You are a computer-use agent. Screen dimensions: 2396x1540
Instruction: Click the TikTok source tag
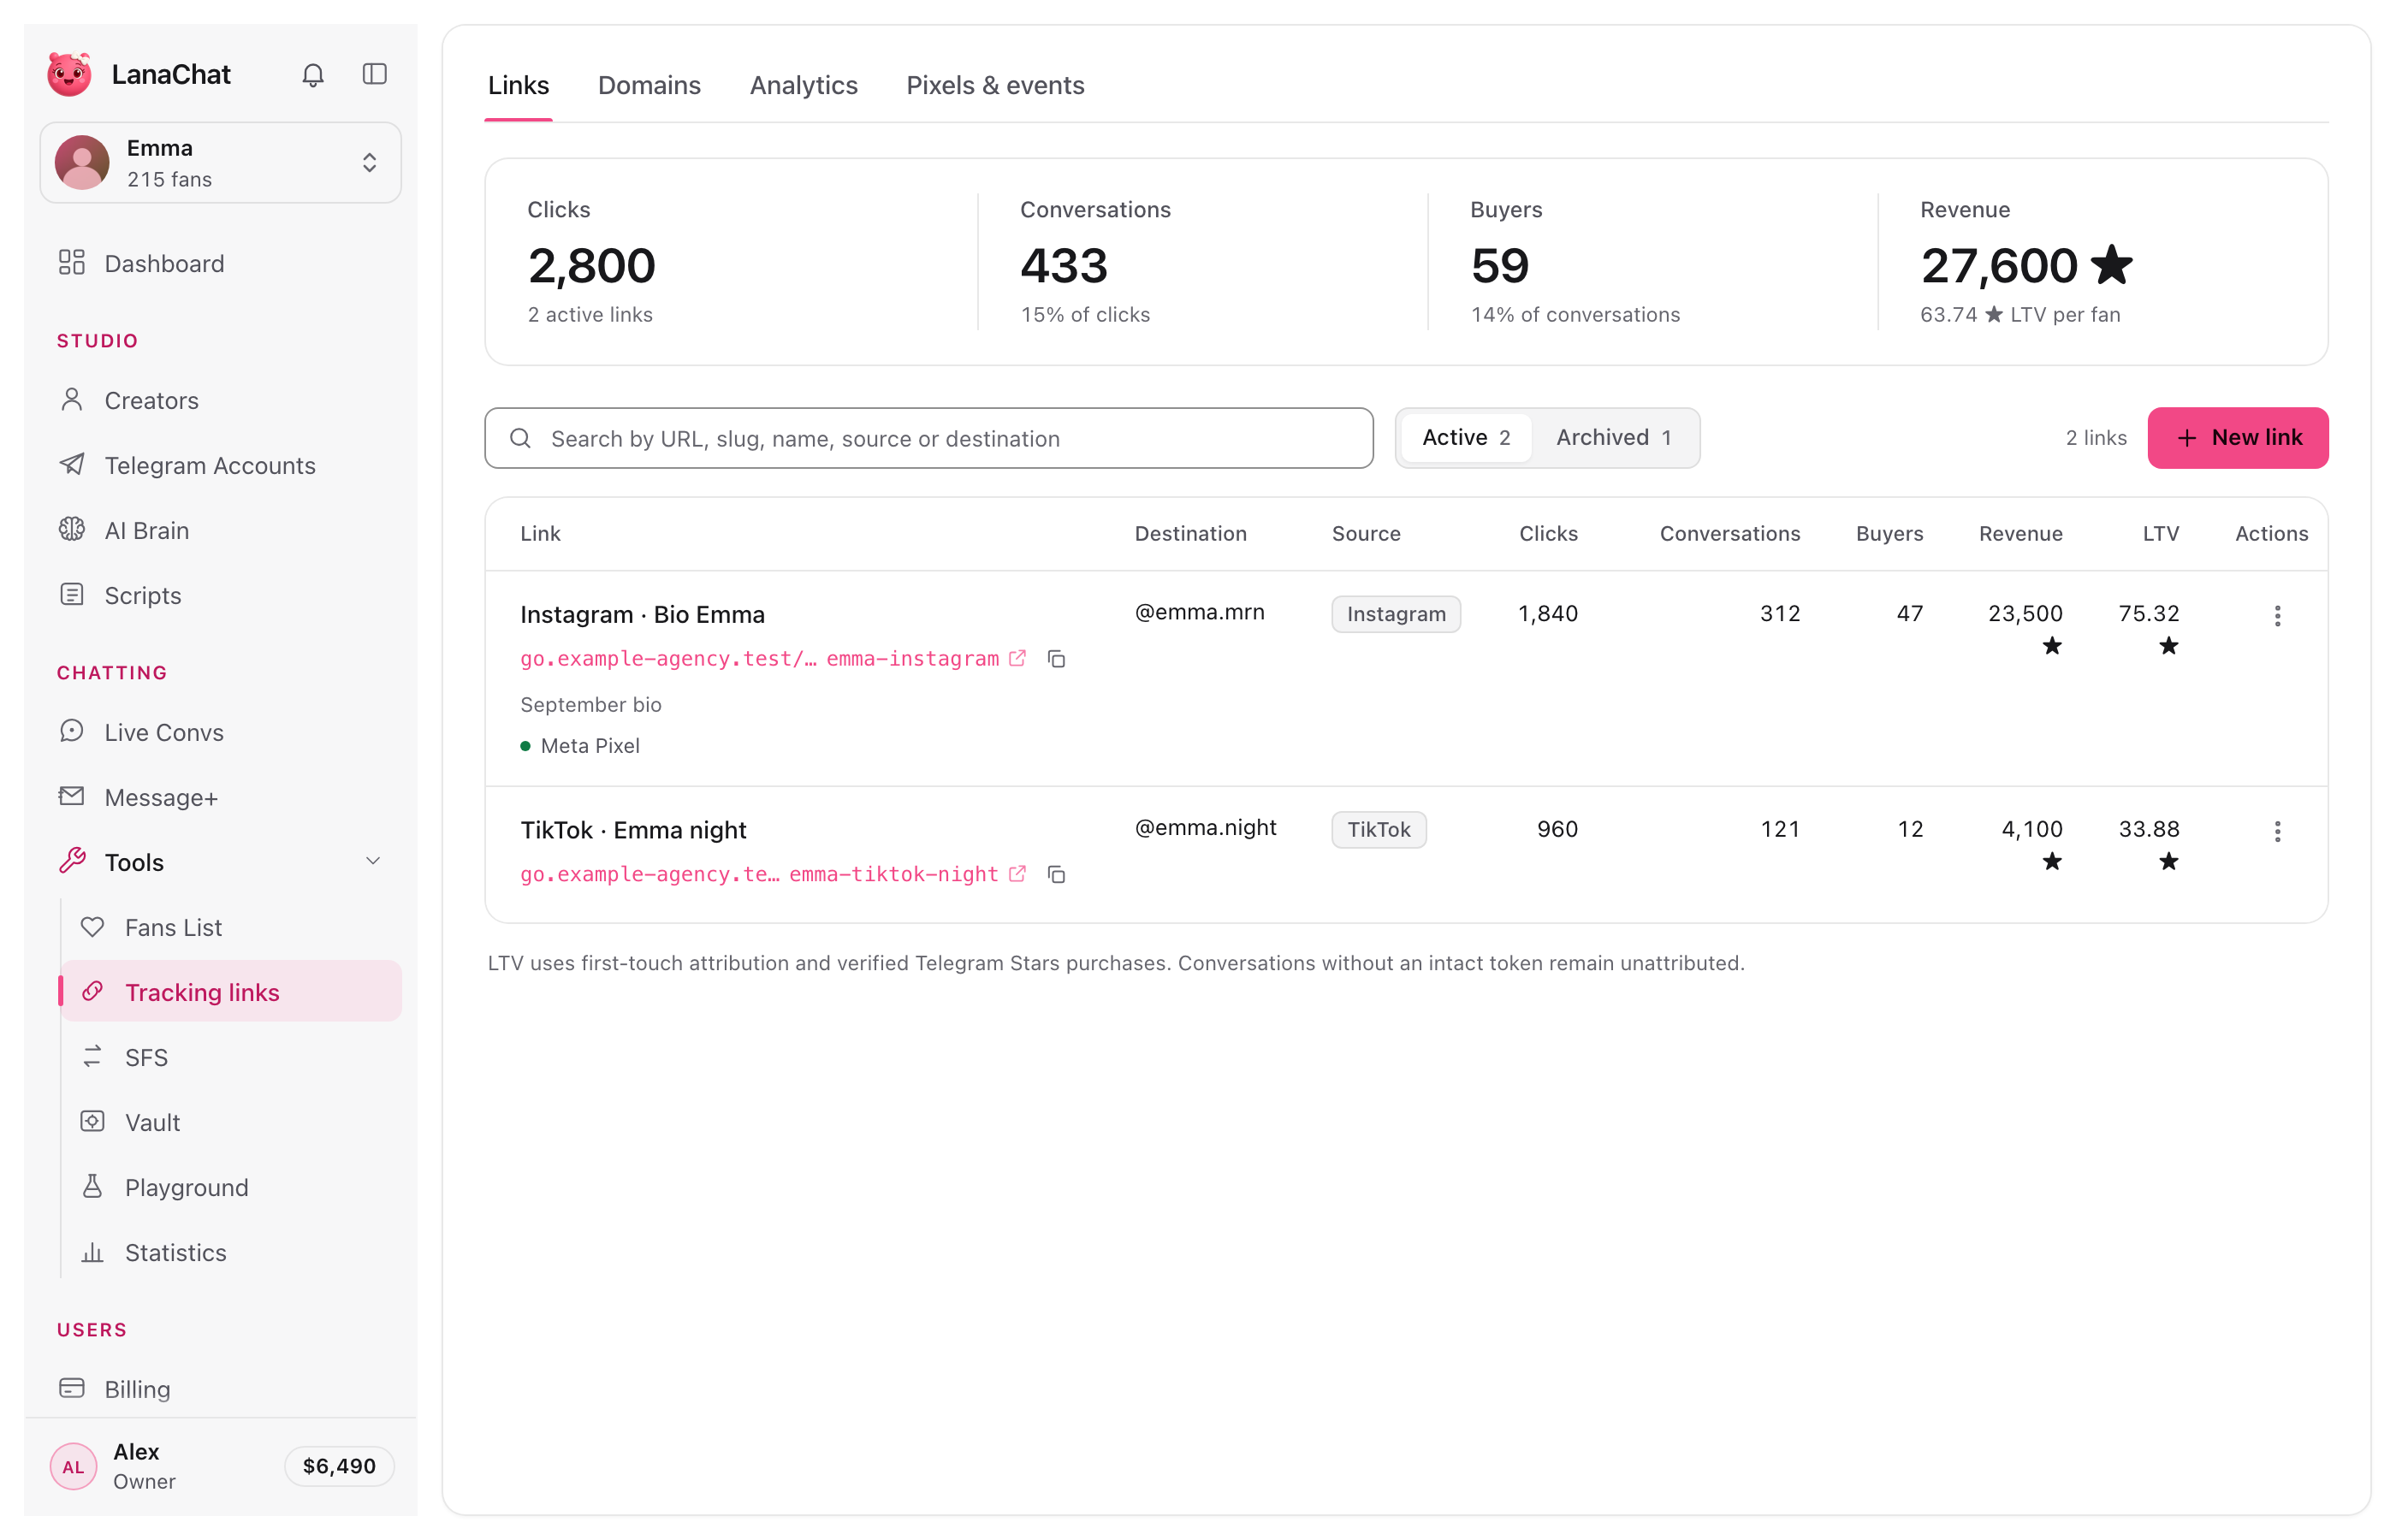(1378, 830)
